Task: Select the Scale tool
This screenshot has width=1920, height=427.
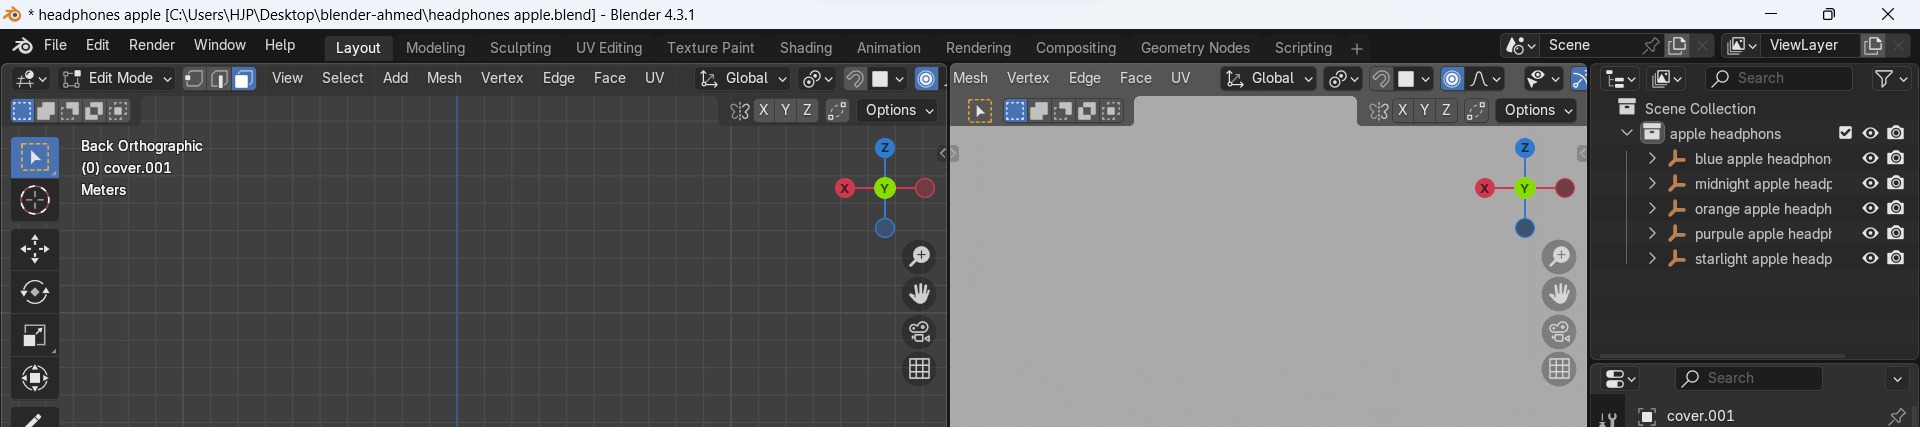Action: [x=35, y=336]
